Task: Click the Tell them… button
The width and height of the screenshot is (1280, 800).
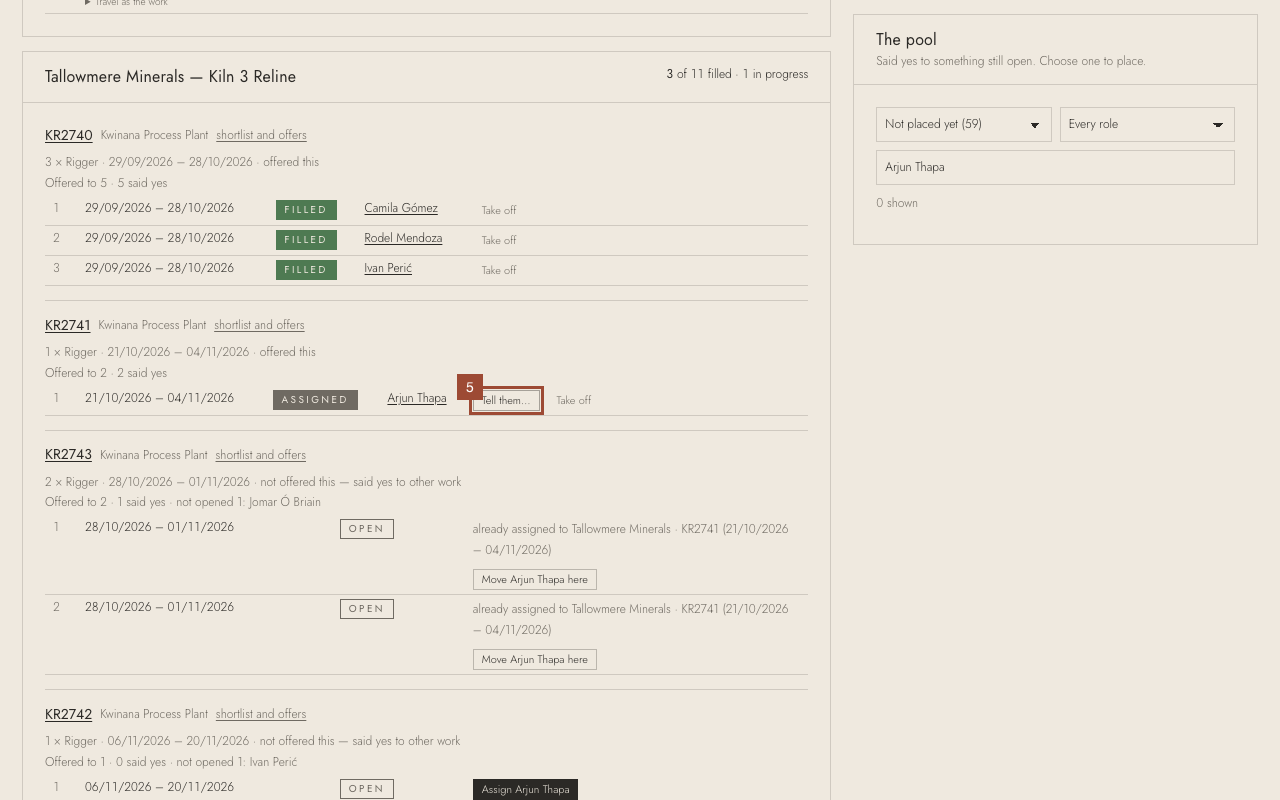Action: point(506,400)
